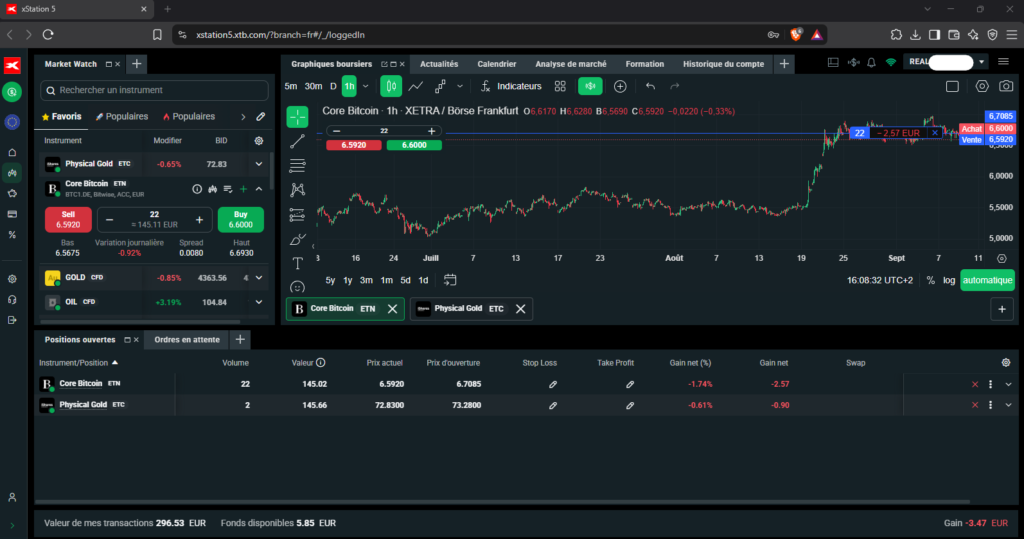Open the support headset icon

pos(12,299)
